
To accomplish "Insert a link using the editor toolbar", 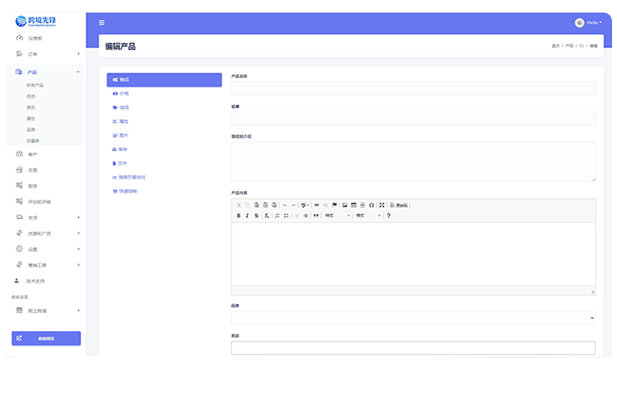I will pyautogui.click(x=317, y=205).
